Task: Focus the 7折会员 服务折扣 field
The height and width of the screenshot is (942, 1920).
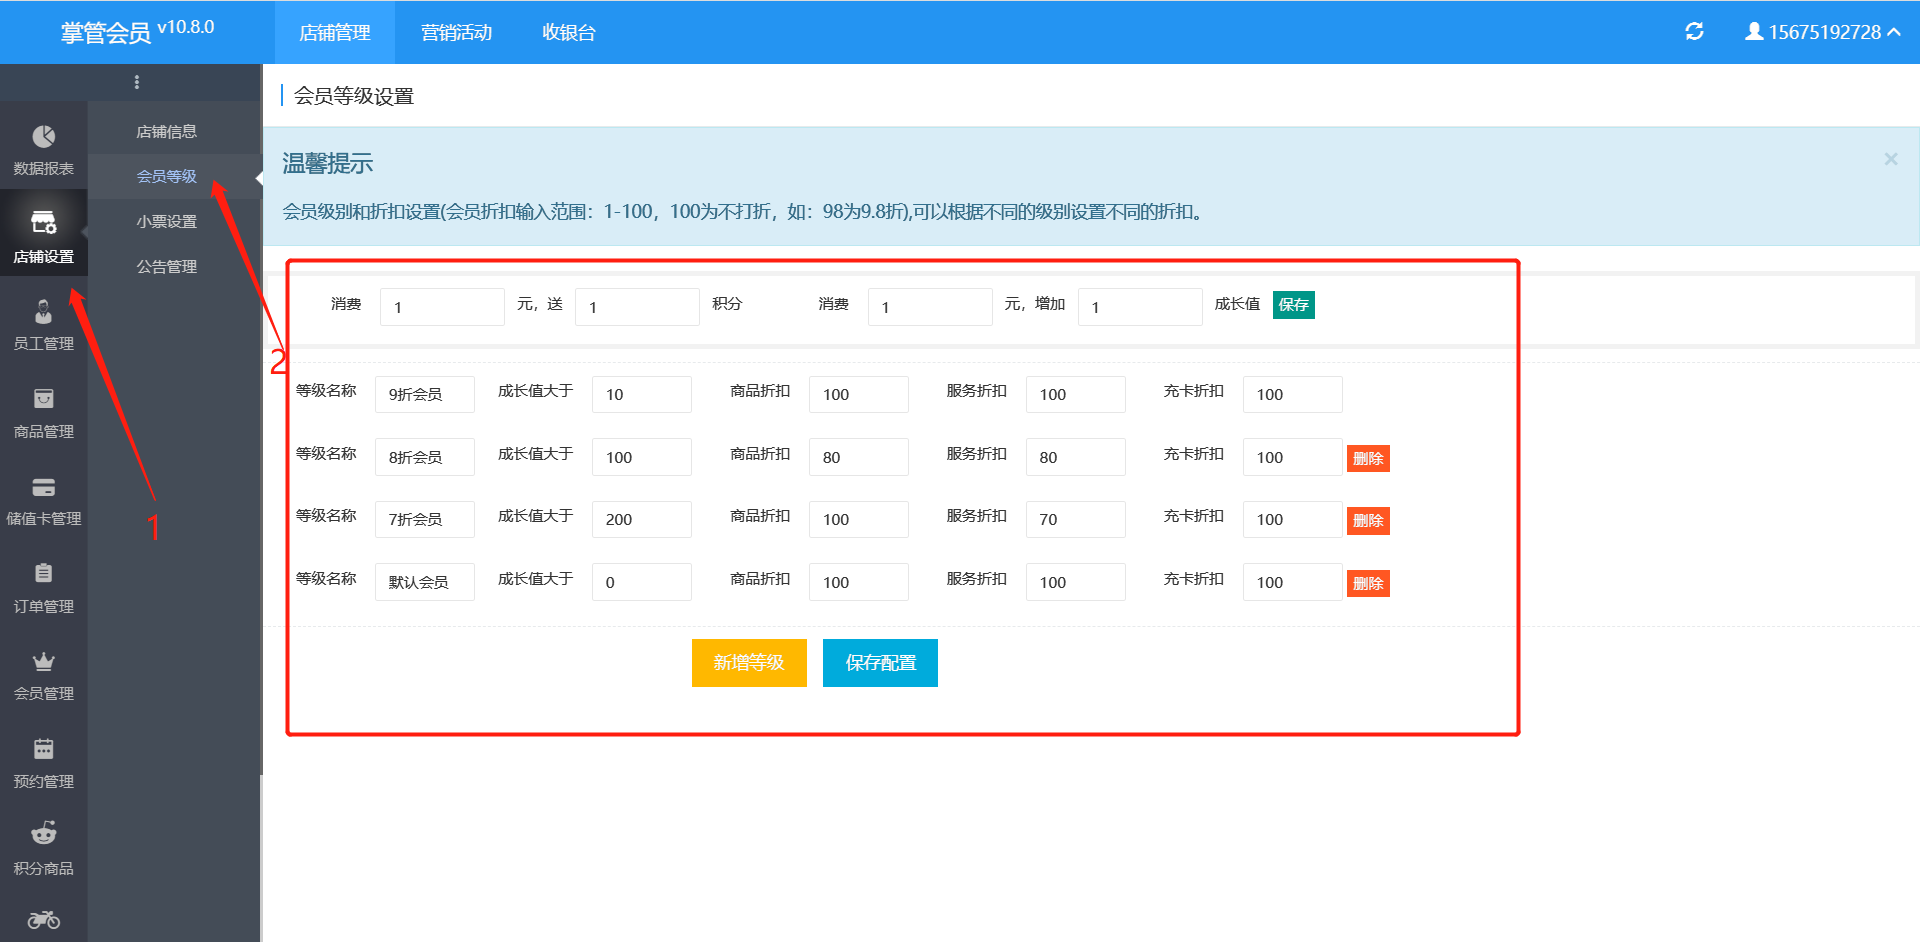Action: click(x=1075, y=520)
